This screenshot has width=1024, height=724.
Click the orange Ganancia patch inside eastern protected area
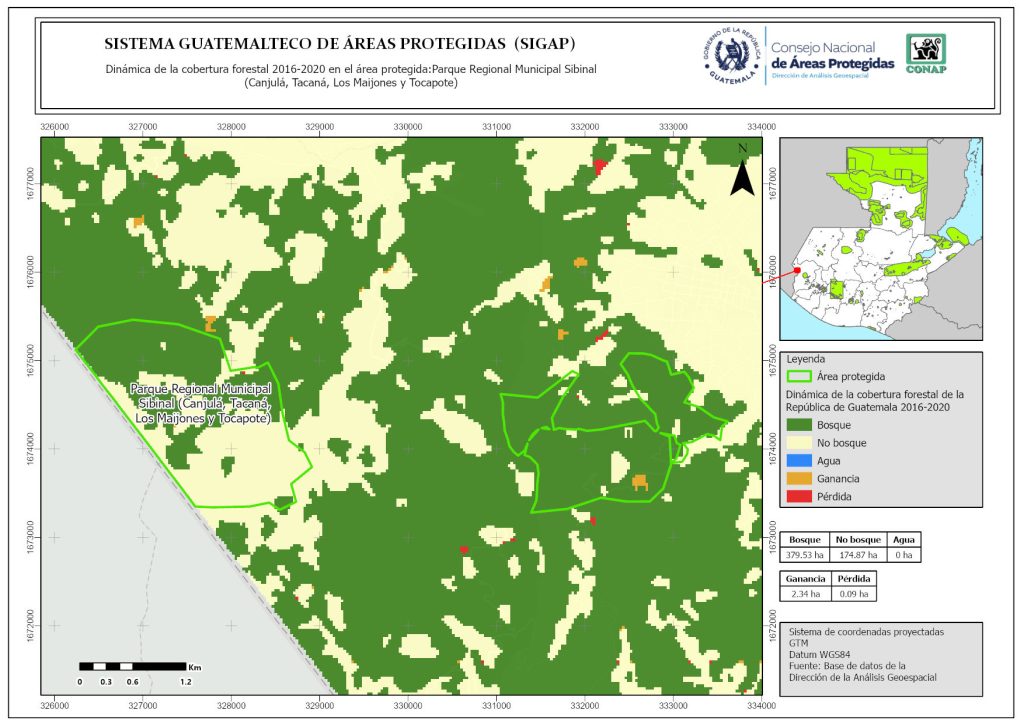[640, 483]
